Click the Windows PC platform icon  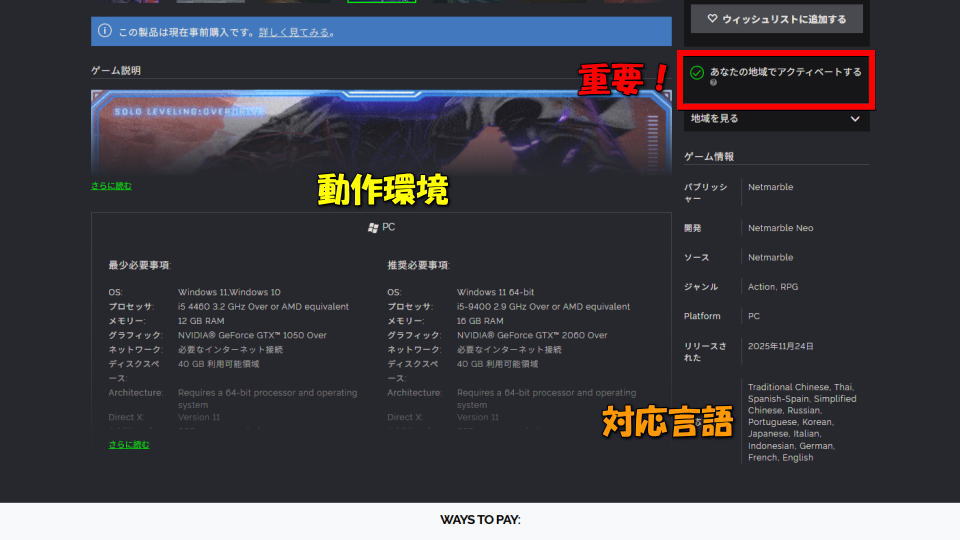[x=373, y=228]
